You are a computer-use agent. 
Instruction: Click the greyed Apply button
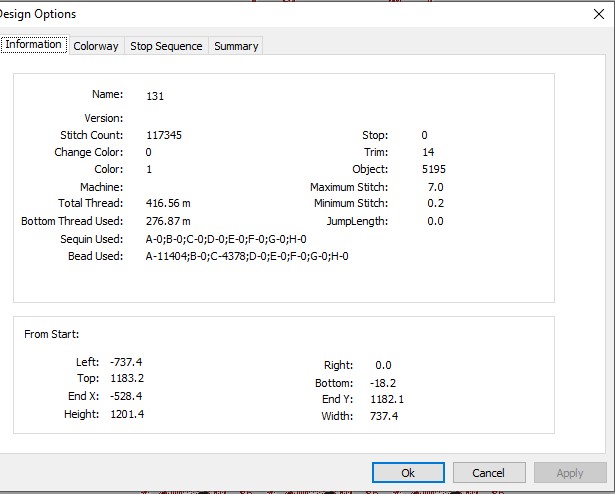click(x=570, y=472)
